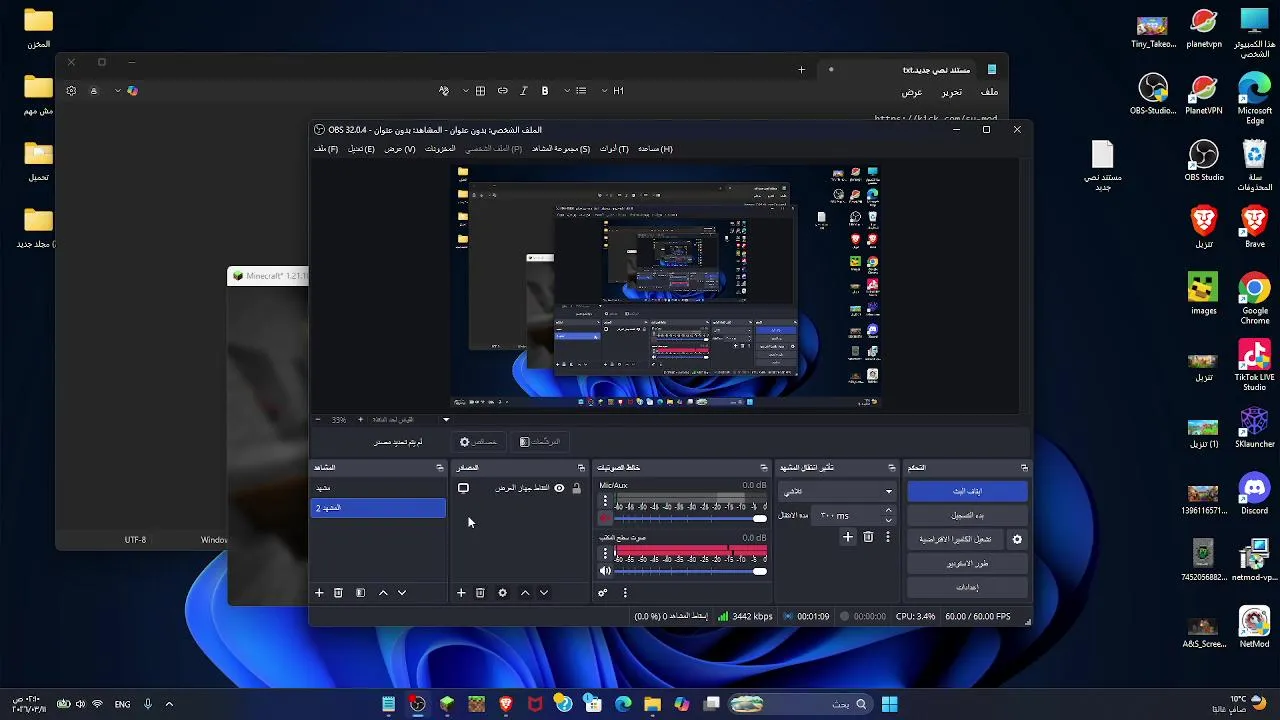Decrease transition duration stepper arrow
The width and height of the screenshot is (1280, 720).
[888, 520]
